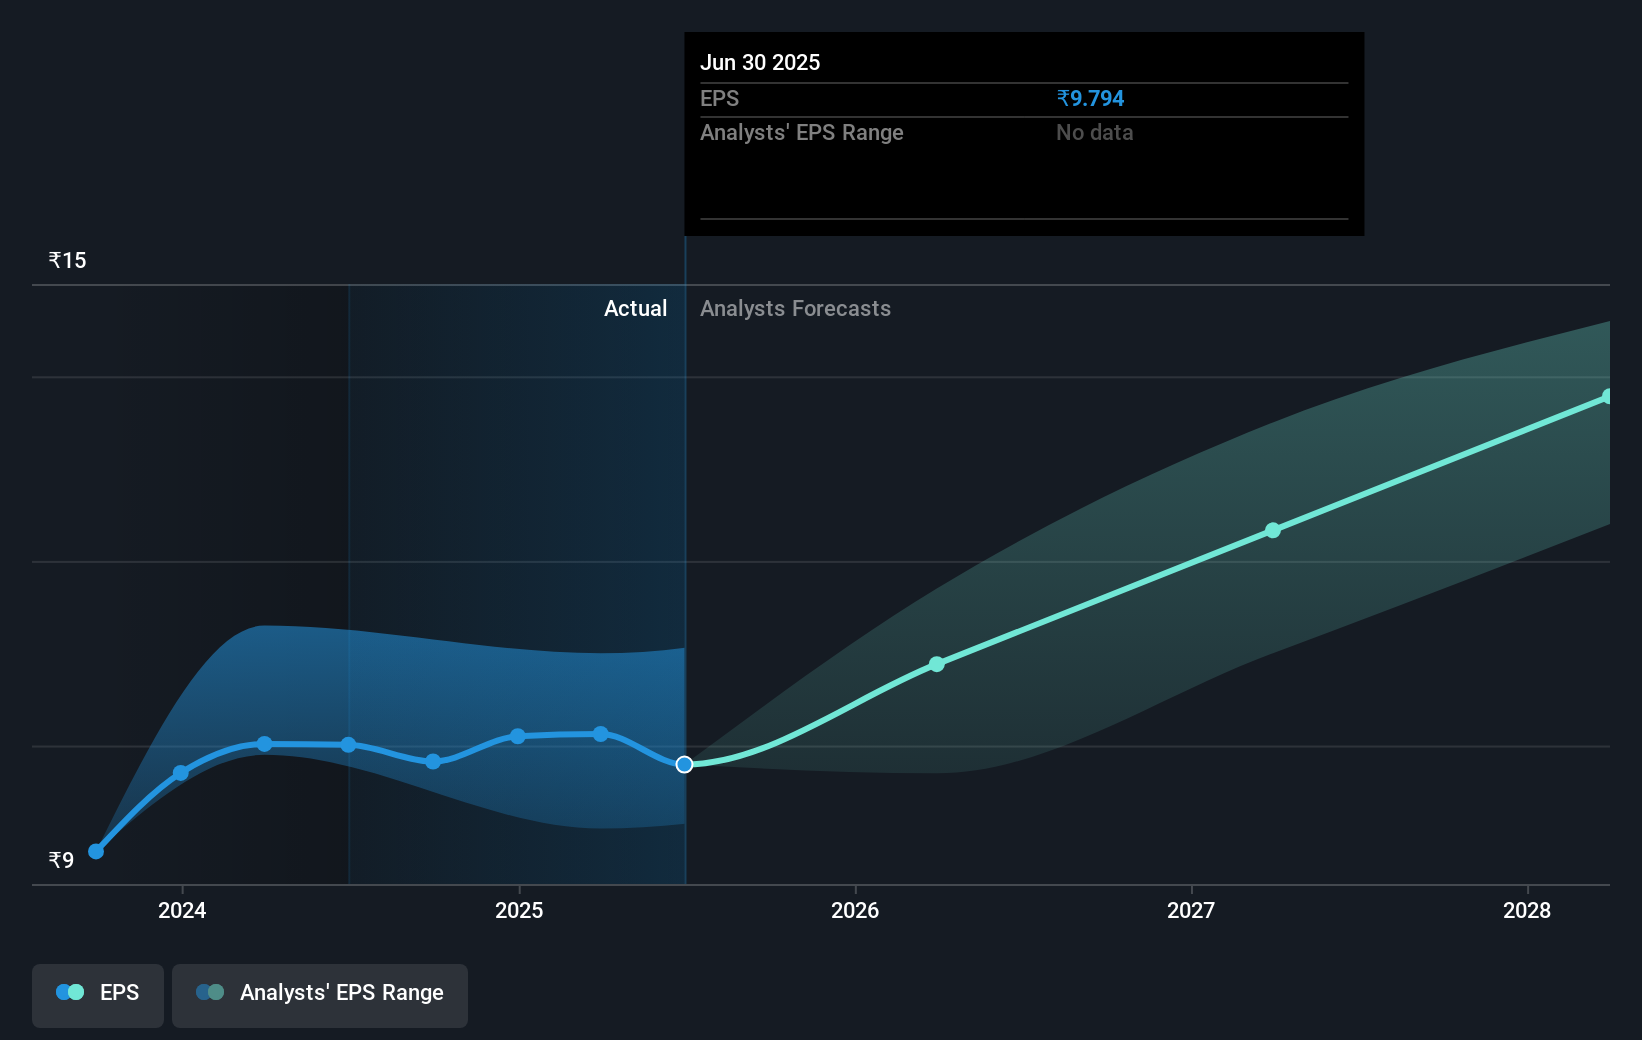The height and width of the screenshot is (1040, 1642).
Task: Click the EPS point at the shaded region's left edge
Action: 348,745
